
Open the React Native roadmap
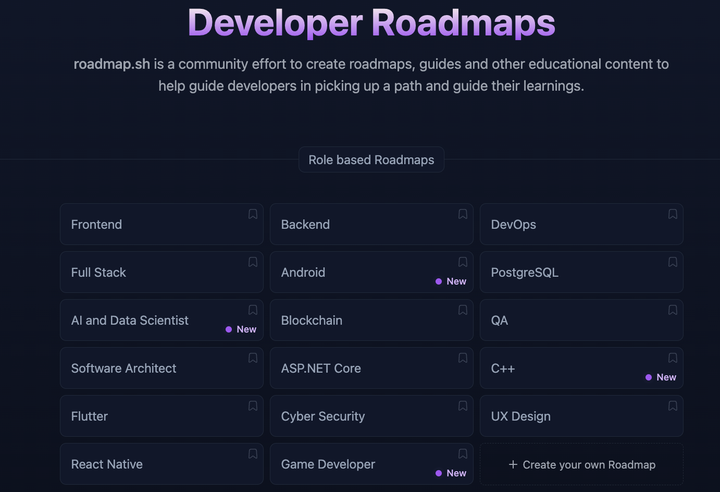click(x=162, y=464)
